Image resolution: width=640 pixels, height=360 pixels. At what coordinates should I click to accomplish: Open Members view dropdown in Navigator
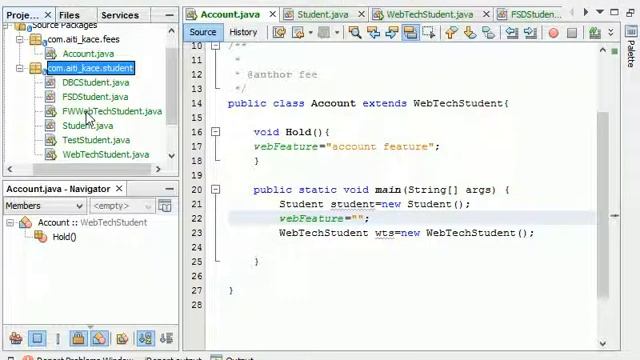(45, 206)
